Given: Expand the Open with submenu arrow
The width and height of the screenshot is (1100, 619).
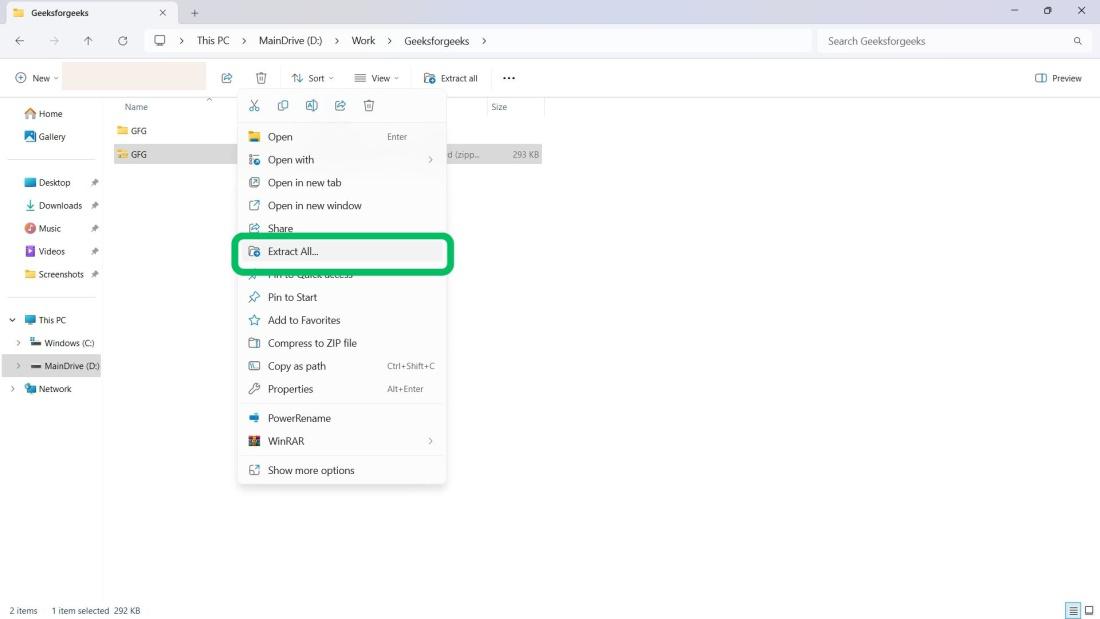Looking at the screenshot, I should point(430,160).
